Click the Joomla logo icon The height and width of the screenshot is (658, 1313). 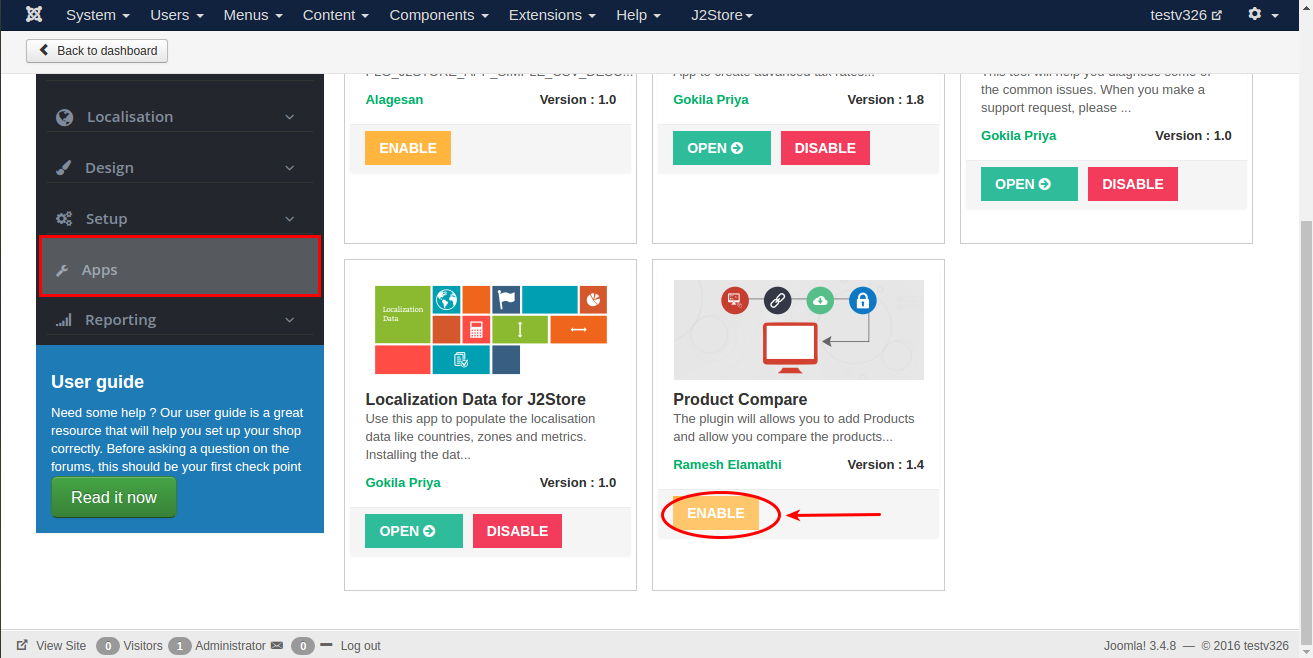(x=35, y=15)
